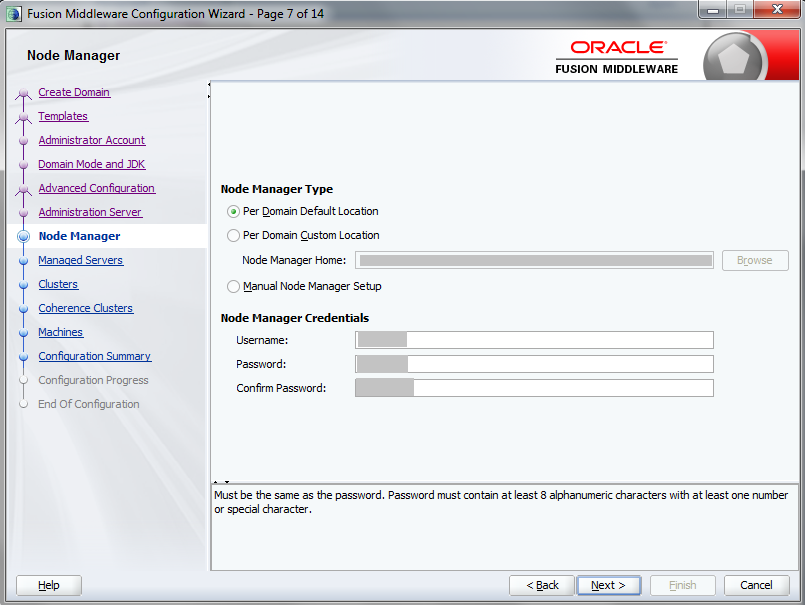Image resolution: width=805 pixels, height=605 pixels.
Task: Click the Next button
Action: [x=608, y=585]
